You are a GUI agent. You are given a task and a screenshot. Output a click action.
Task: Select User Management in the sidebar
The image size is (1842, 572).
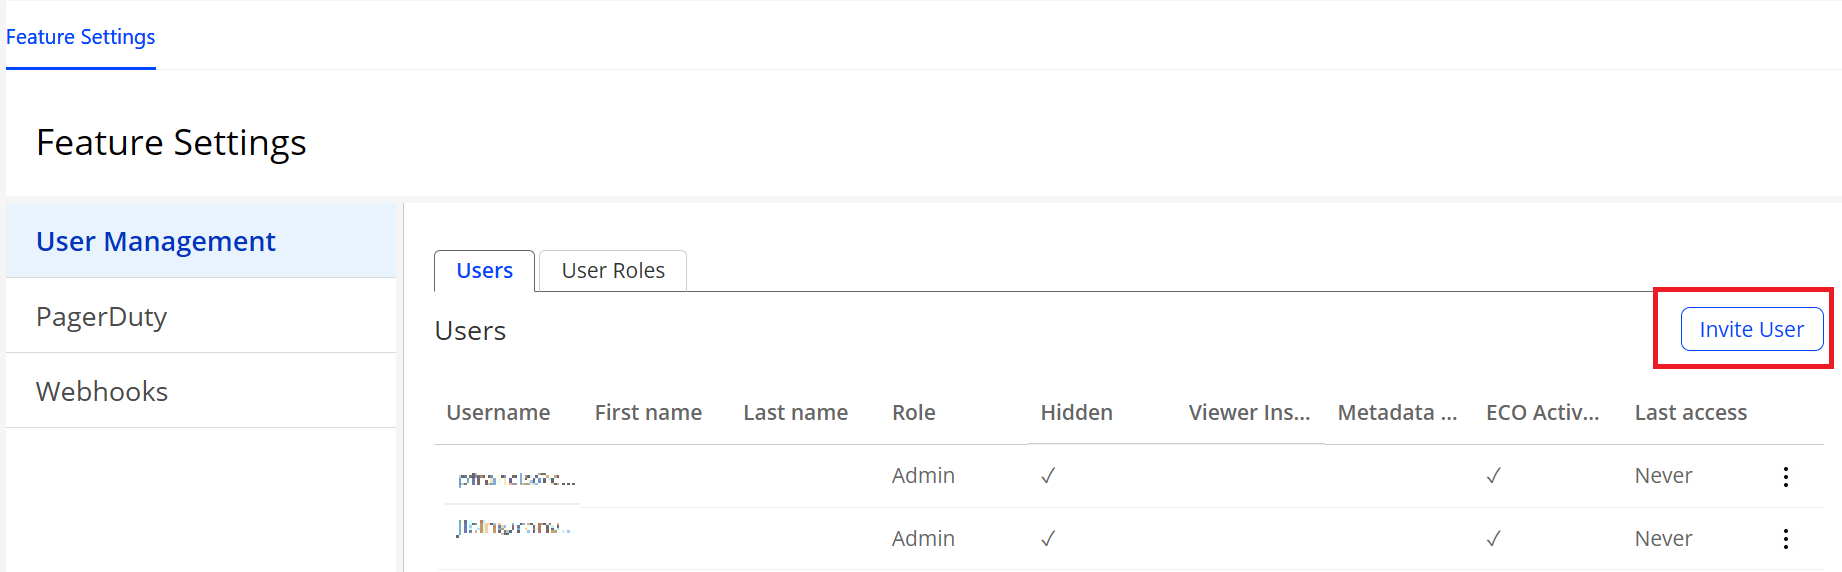point(156,241)
